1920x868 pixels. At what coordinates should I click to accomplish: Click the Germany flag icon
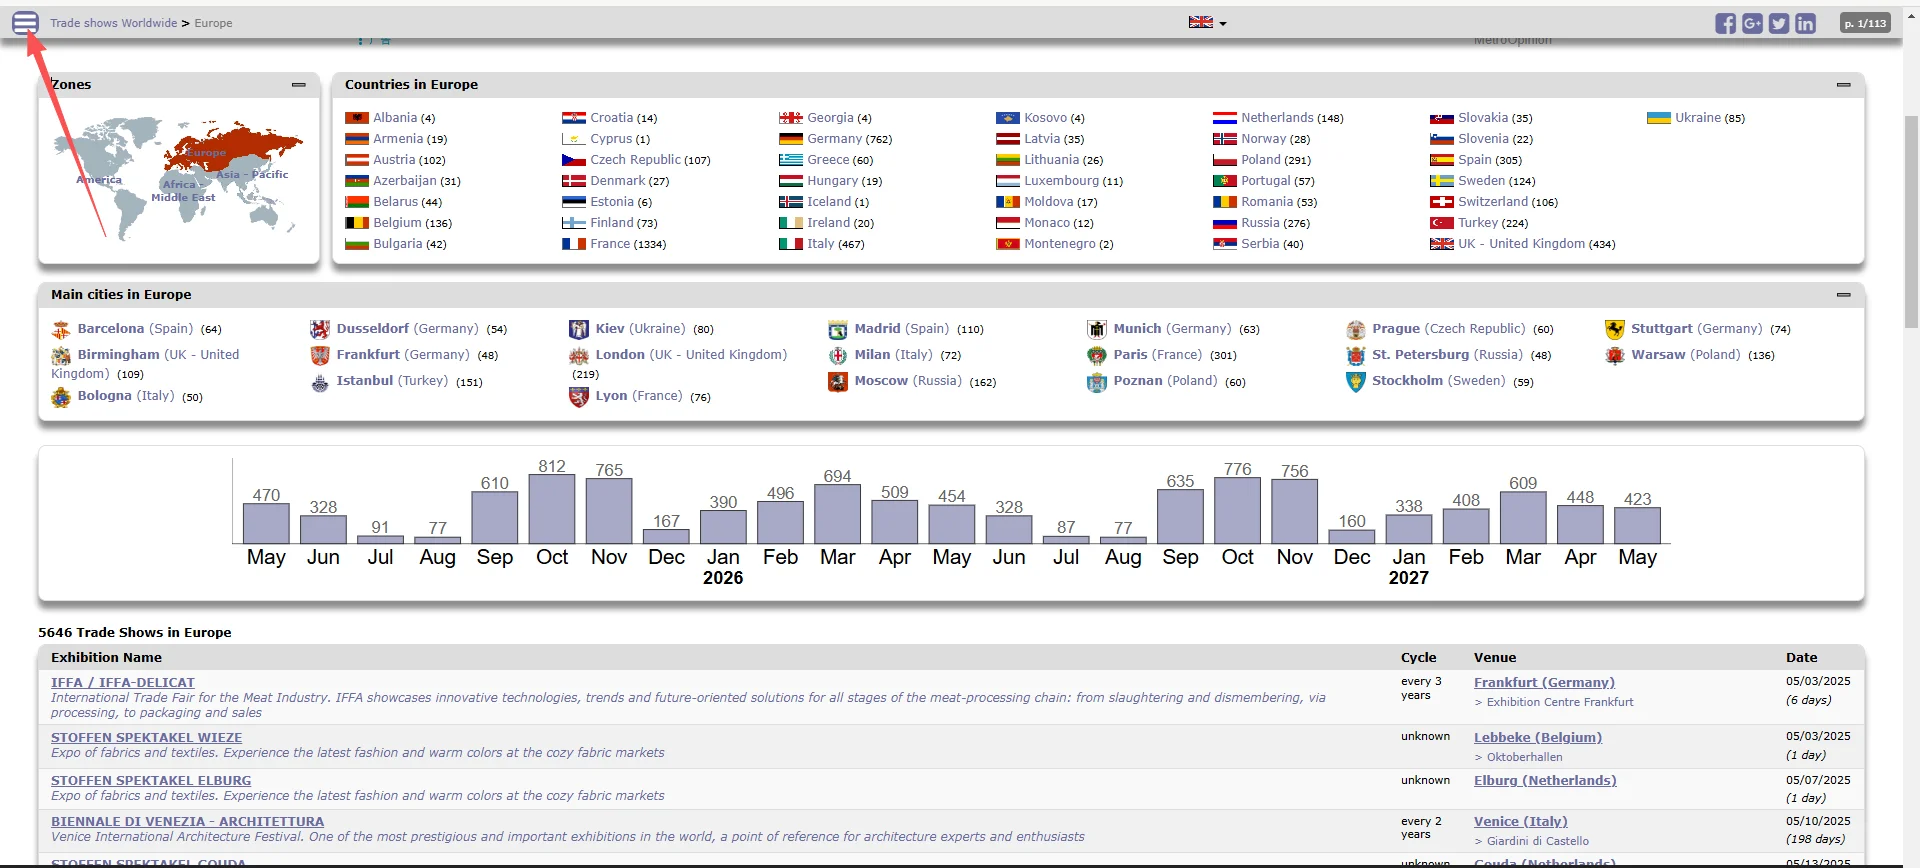pyautogui.click(x=791, y=139)
